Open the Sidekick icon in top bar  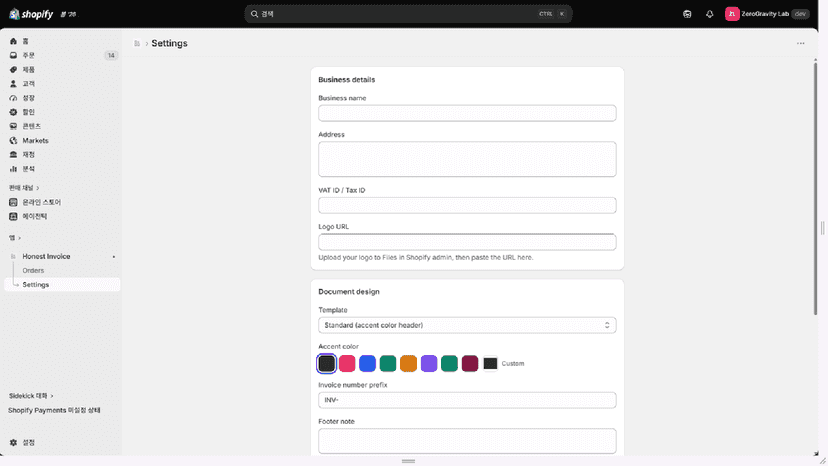tap(687, 14)
